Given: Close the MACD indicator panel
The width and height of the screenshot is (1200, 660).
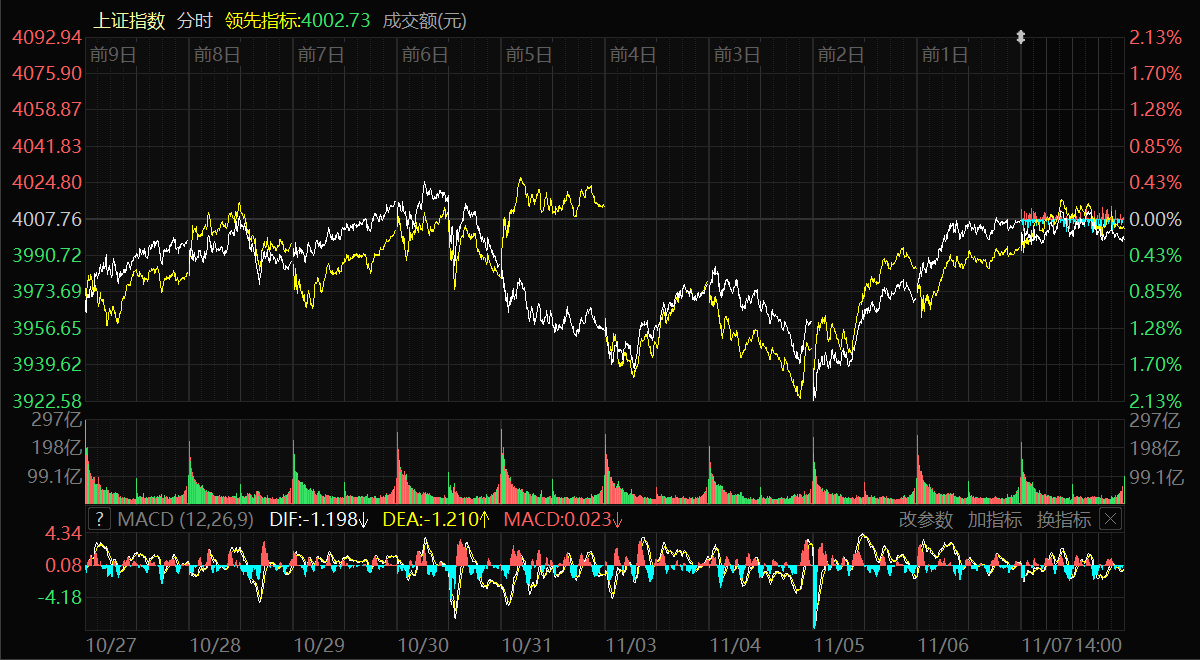Looking at the screenshot, I should pos(1110,519).
